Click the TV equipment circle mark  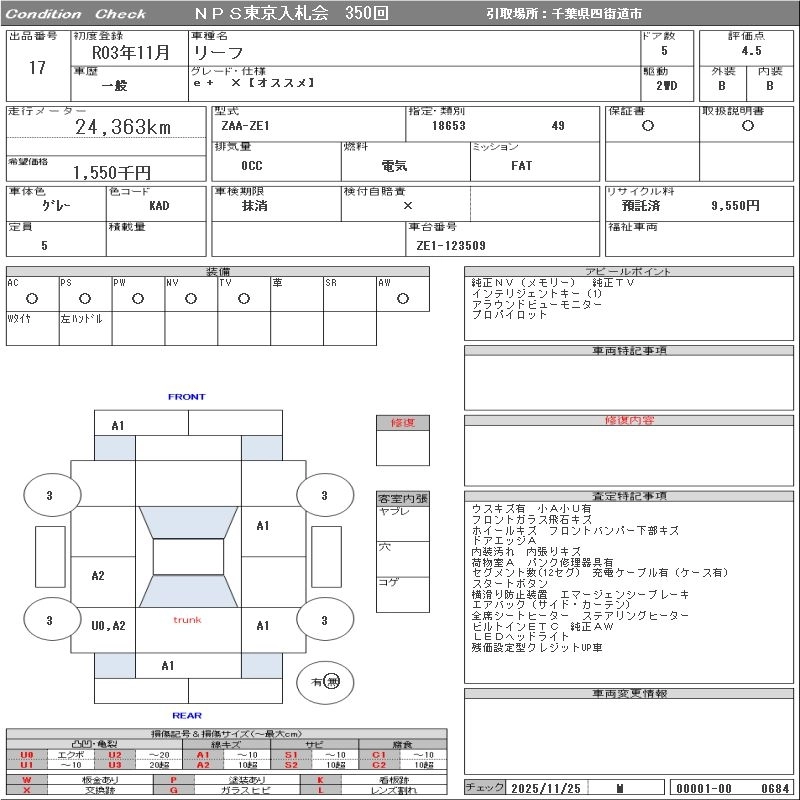point(244,298)
